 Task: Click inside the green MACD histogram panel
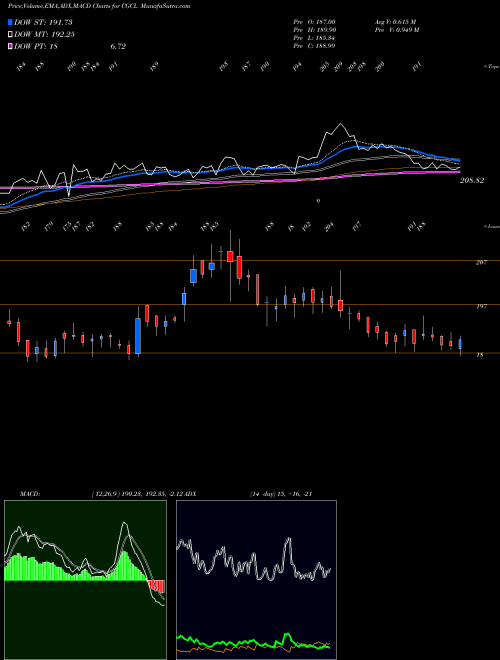click(x=85, y=580)
